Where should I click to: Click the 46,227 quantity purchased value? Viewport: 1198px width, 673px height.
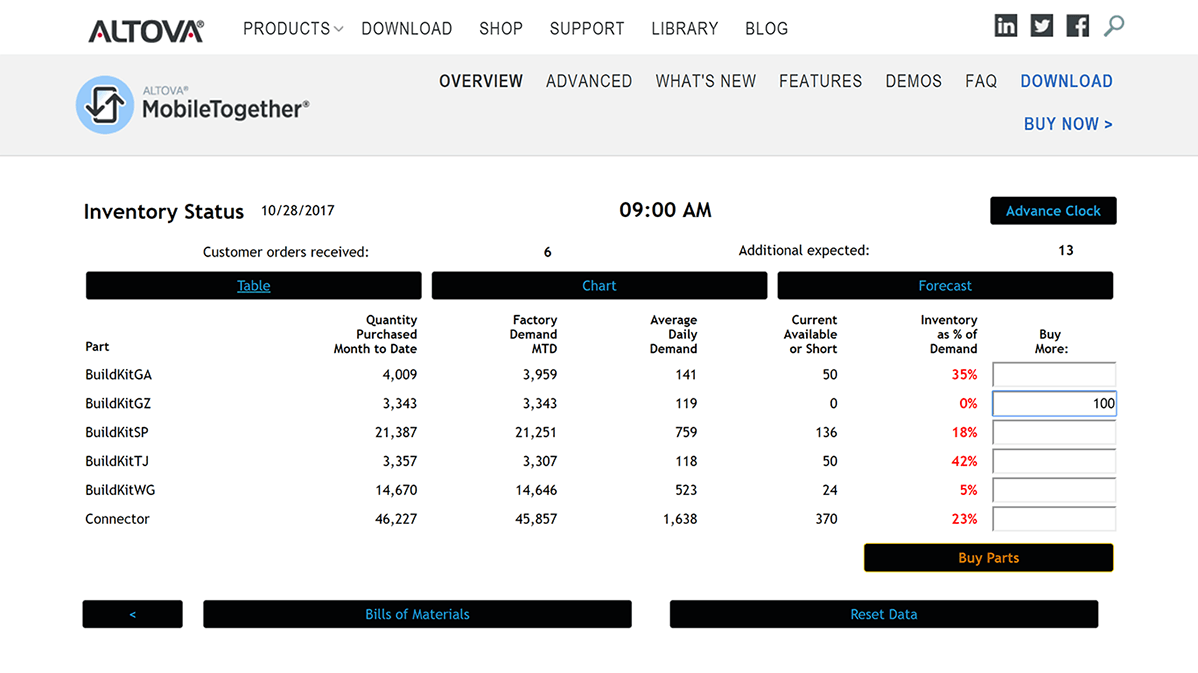tap(396, 519)
